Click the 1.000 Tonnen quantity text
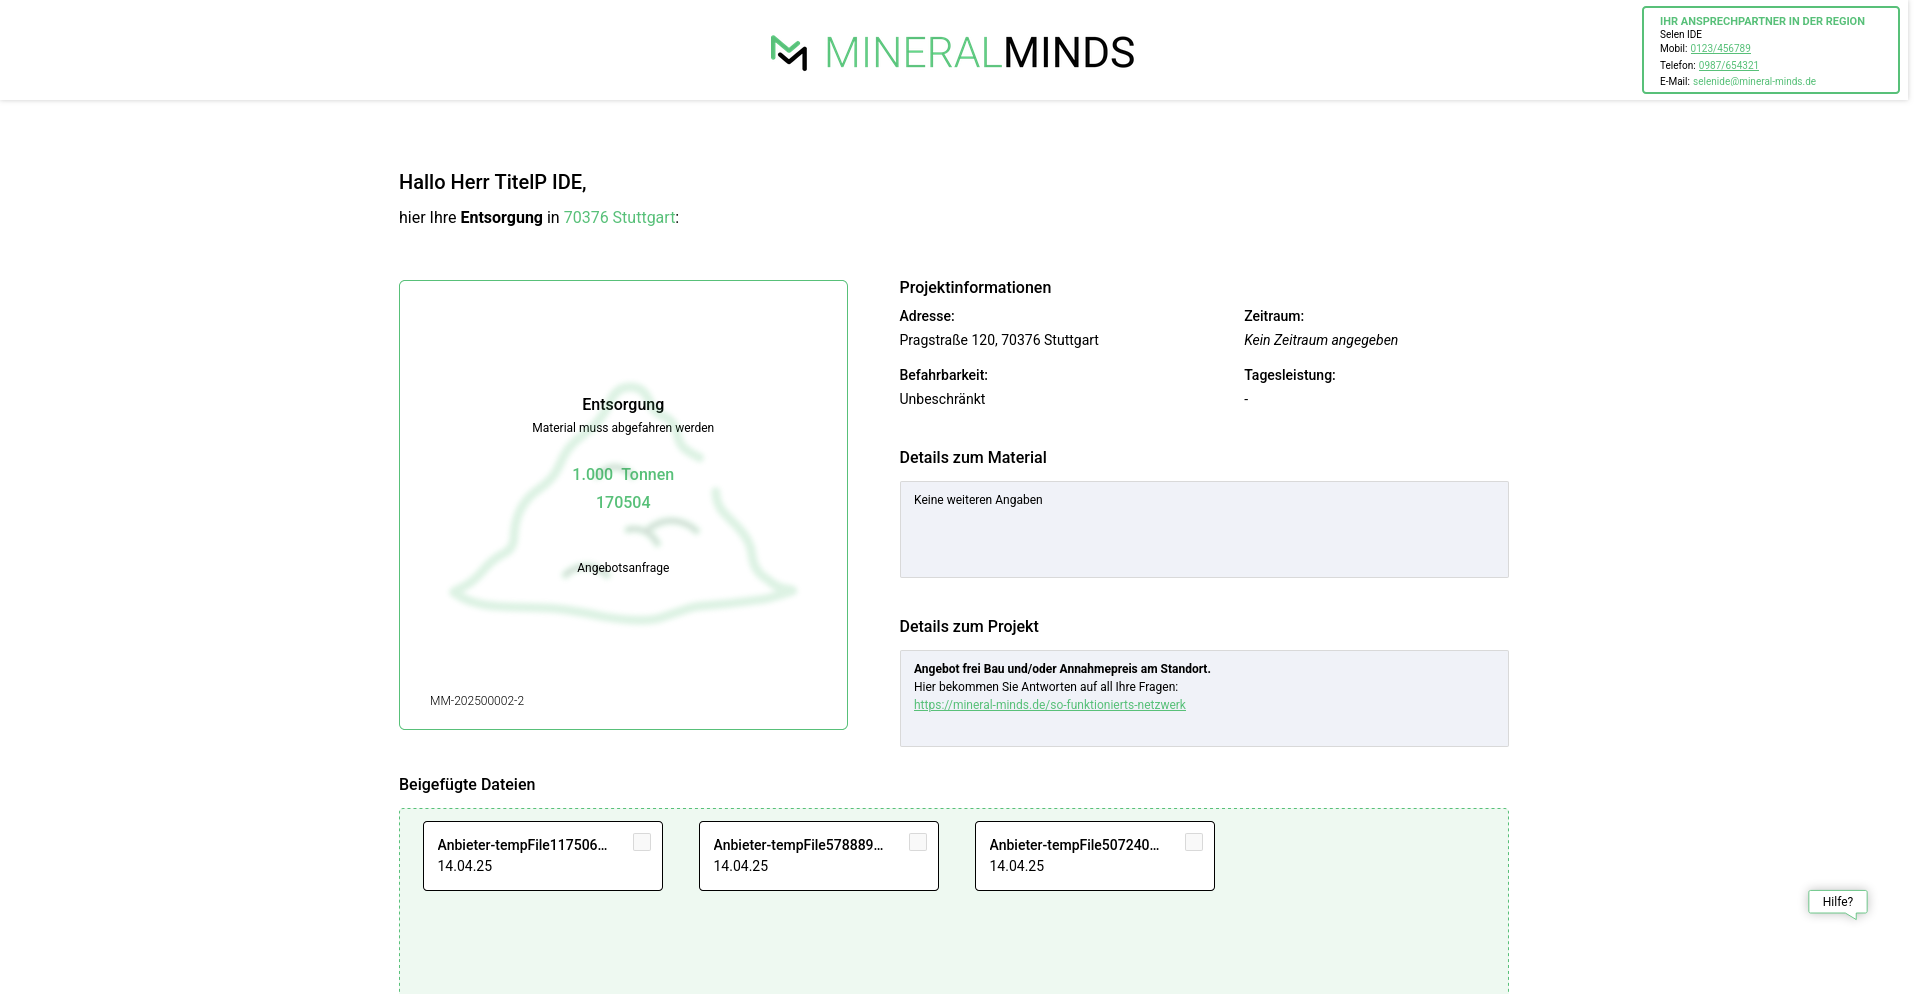The width and height of the screenshot is (1920, 994). click(x=623, y=475)
